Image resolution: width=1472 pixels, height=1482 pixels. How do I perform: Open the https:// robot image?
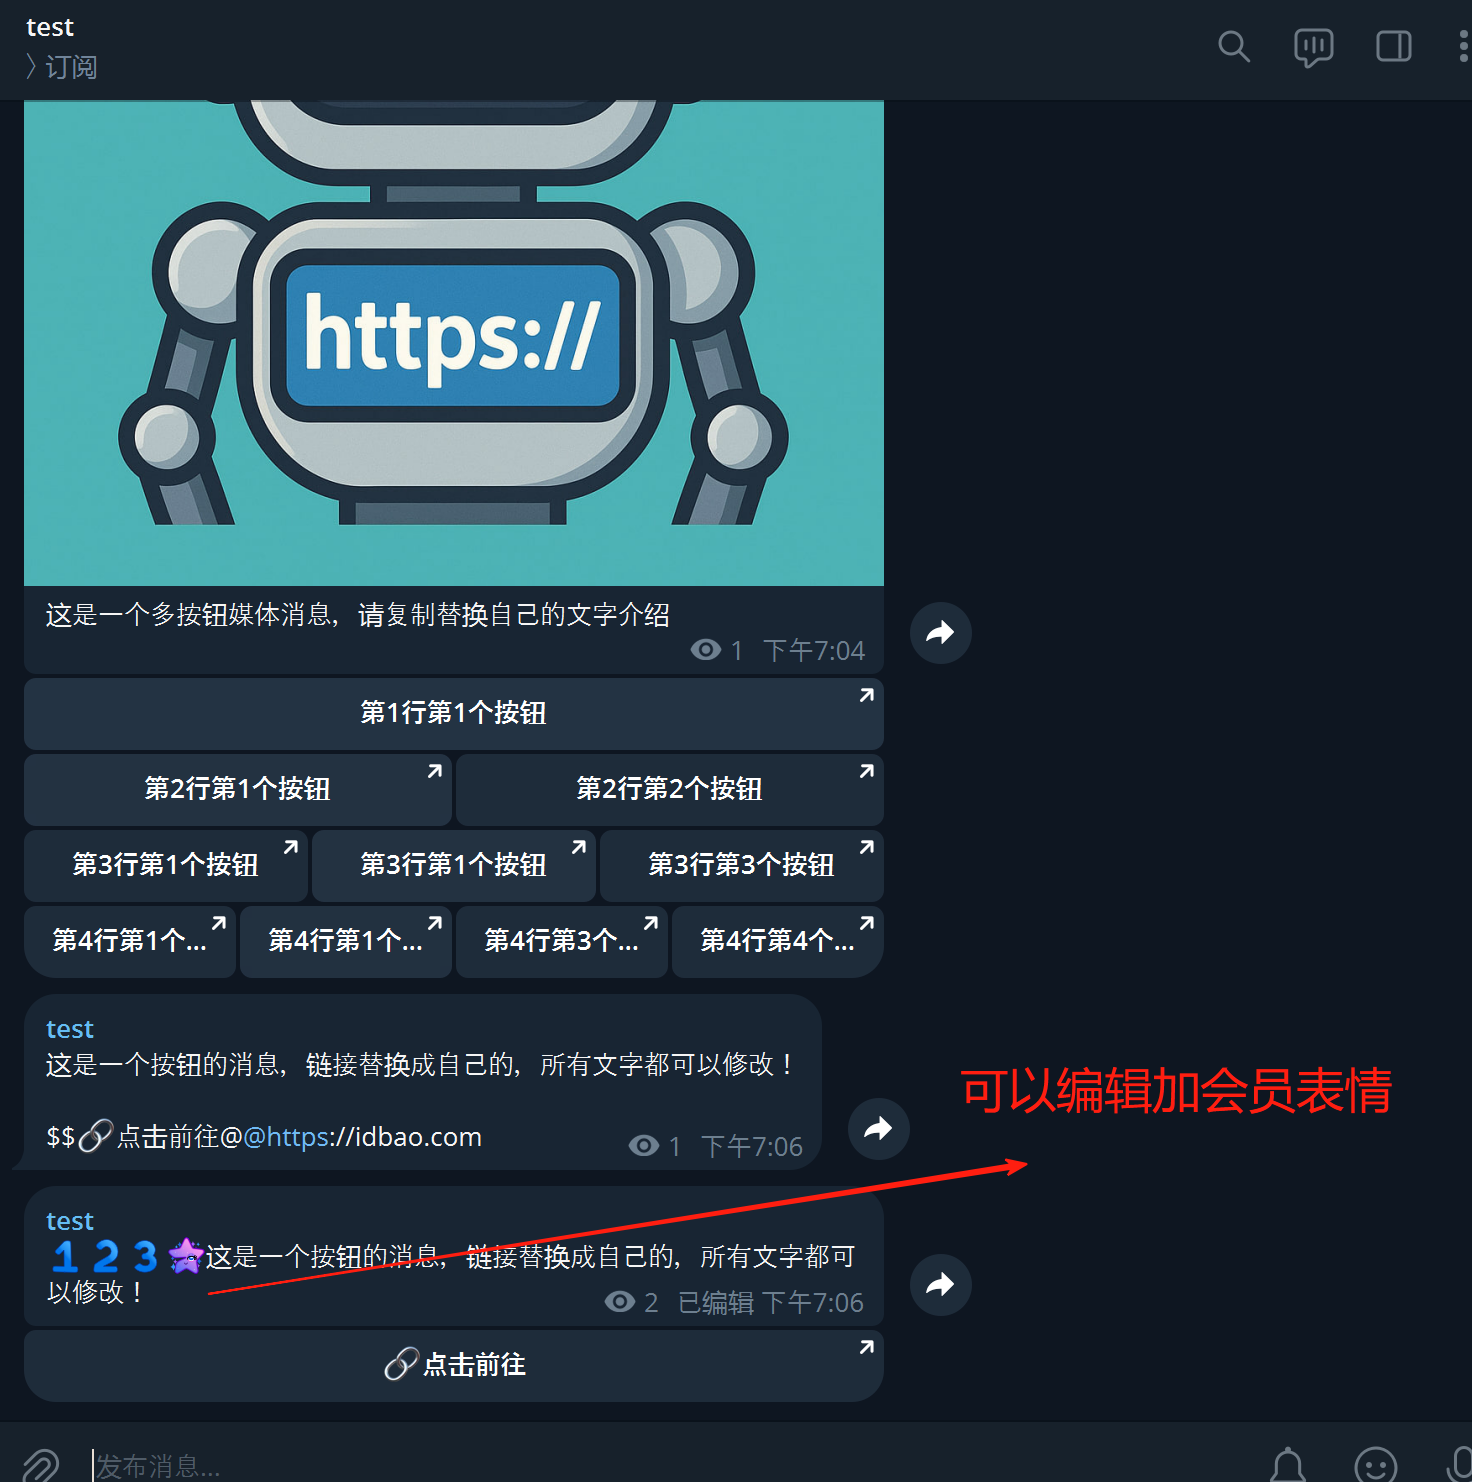(454, 342)
